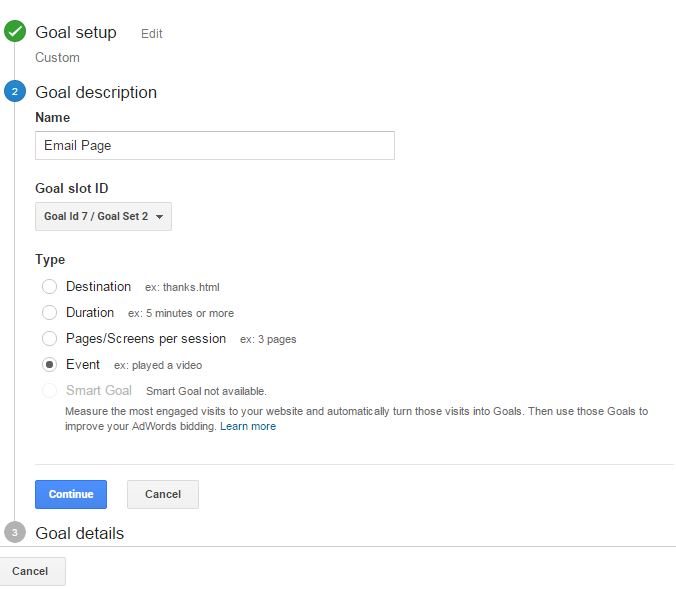Viewport: 676px width, 589px height.
Task: Select the Destination goal type
Action: 50,286
